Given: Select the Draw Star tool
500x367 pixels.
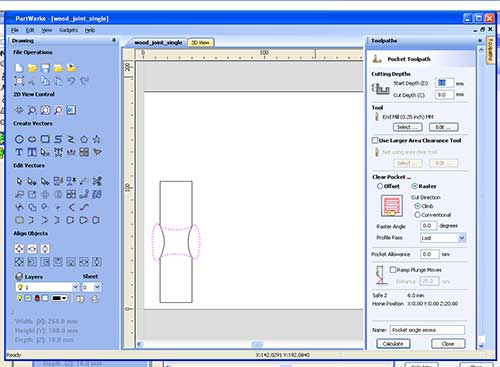Looking at the screenshot, I should (x=97, y=139).
